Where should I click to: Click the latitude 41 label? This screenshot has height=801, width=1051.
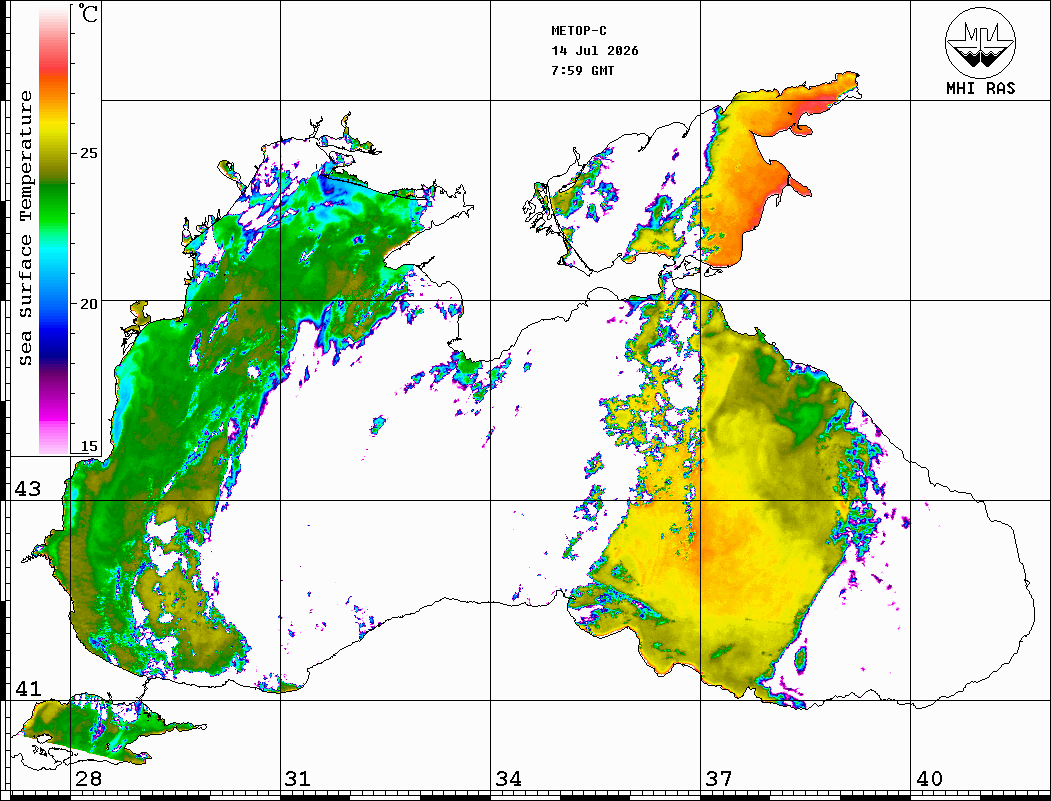click(x=28, y=688)
